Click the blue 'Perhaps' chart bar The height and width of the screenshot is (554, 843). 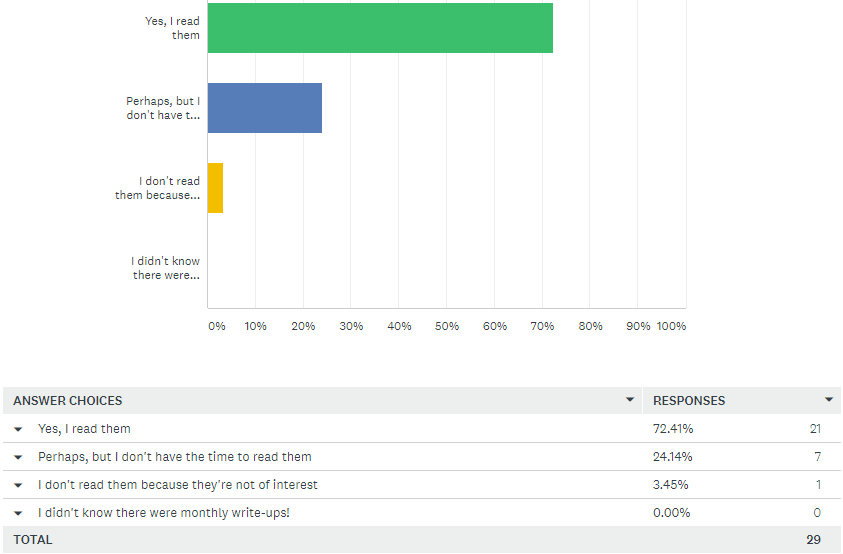point(265,108)
